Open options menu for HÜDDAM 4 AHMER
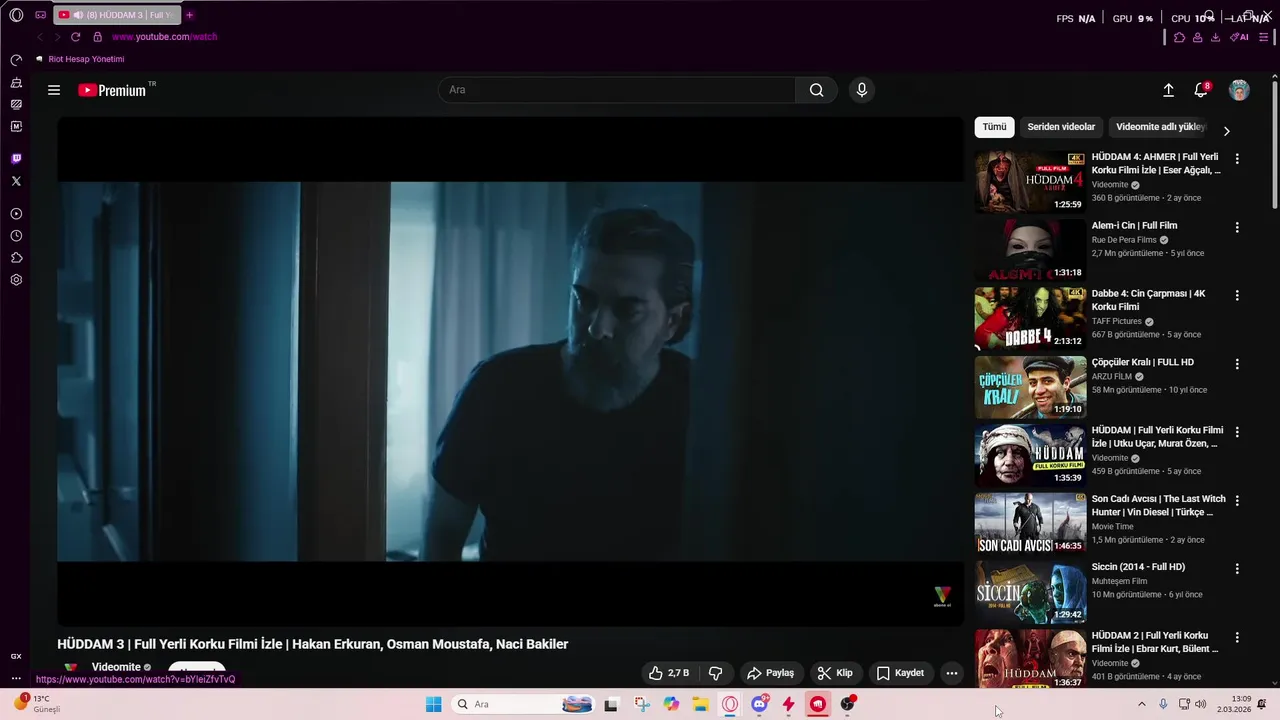 click(1237, 159)
